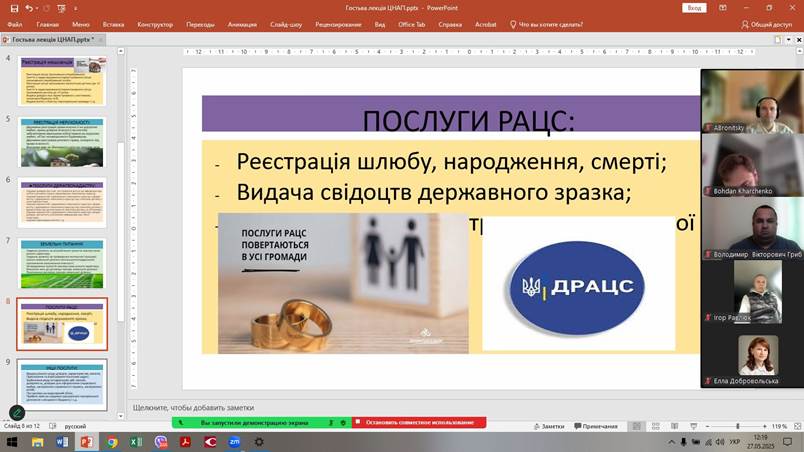Image resolution: width=804 pixels, height=452 pixels.
Task: Toggle the Заметки notes pane
Action: coord(549,426)
